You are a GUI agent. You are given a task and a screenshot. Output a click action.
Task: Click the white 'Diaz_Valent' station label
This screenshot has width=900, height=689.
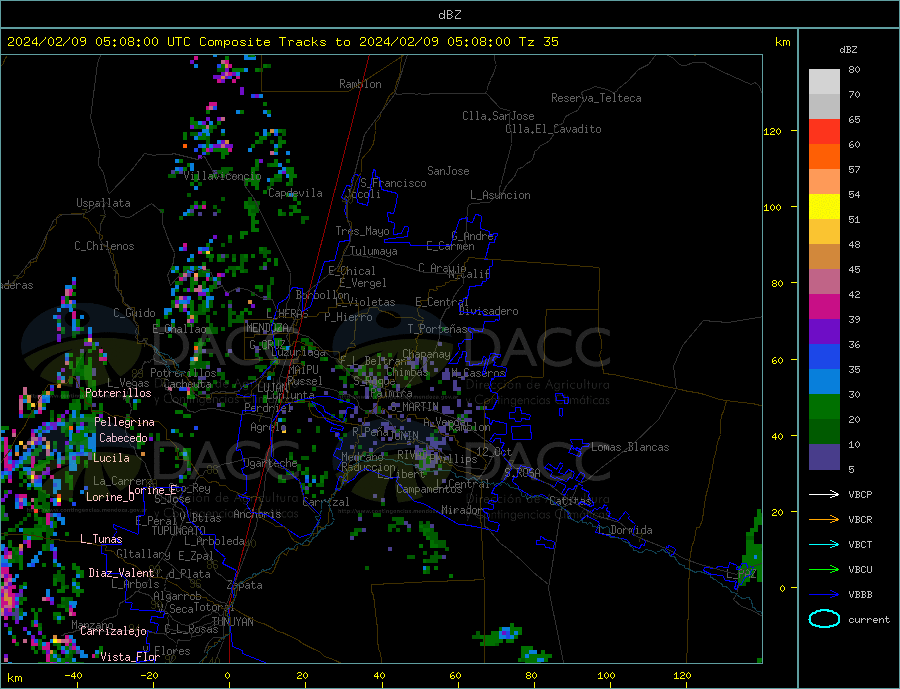121,573
